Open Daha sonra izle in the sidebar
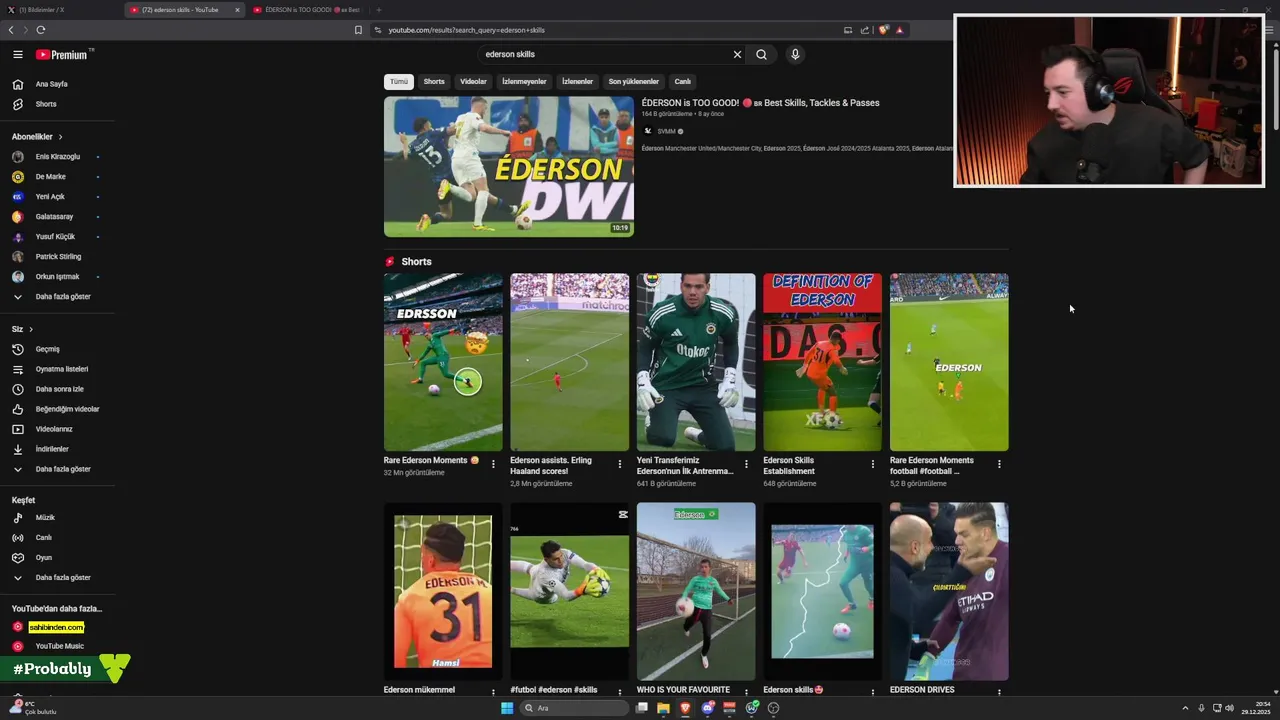This screenshot has width=1280, height=720. click(58, 389)
